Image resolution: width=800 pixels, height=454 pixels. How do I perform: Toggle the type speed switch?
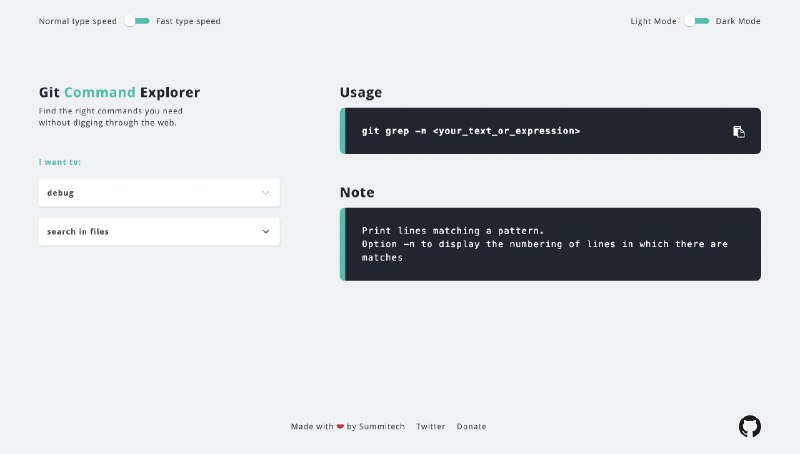(x=137, y=21)
